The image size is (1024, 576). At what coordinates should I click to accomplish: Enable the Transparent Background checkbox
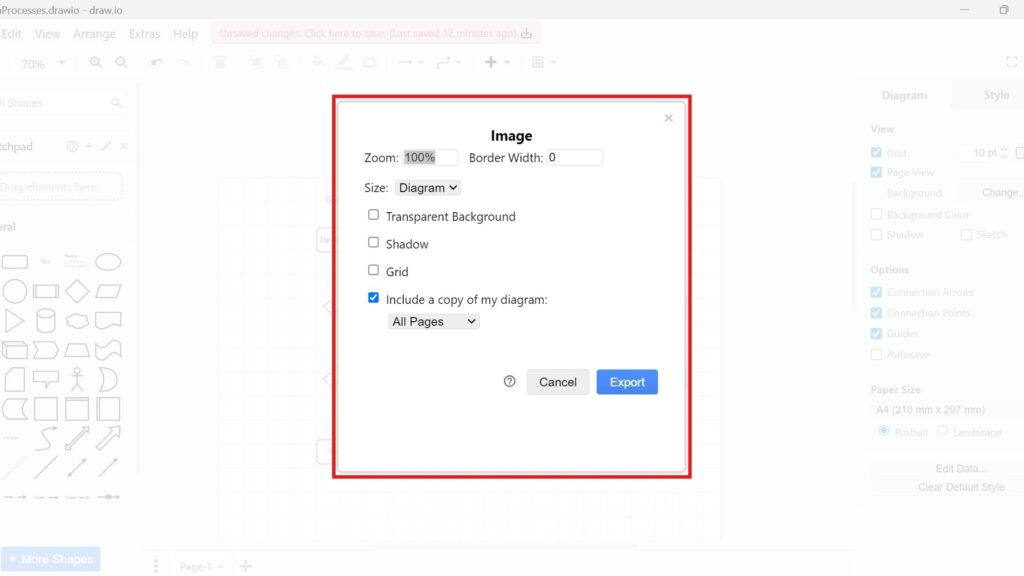373,215
